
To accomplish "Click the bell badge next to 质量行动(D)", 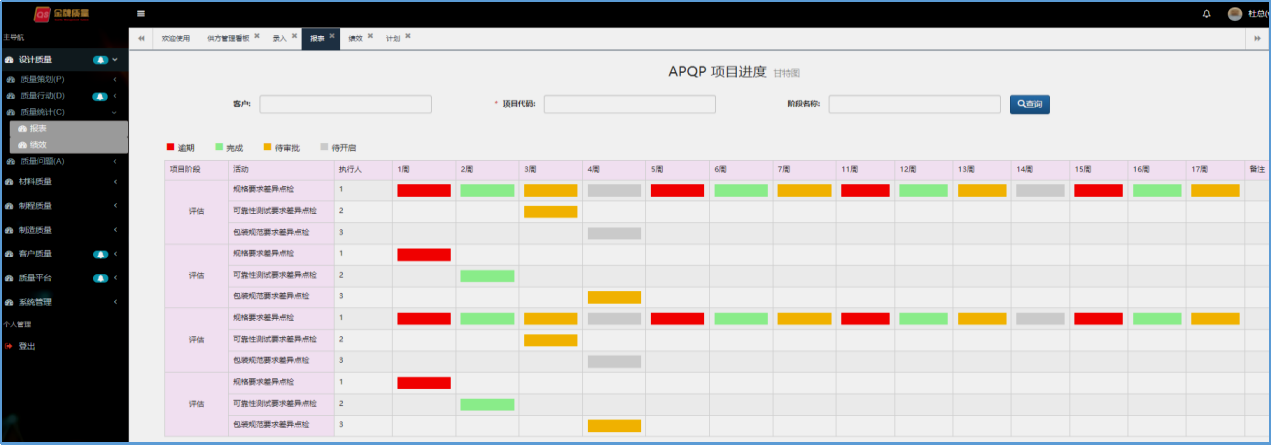I will point(100,96).
